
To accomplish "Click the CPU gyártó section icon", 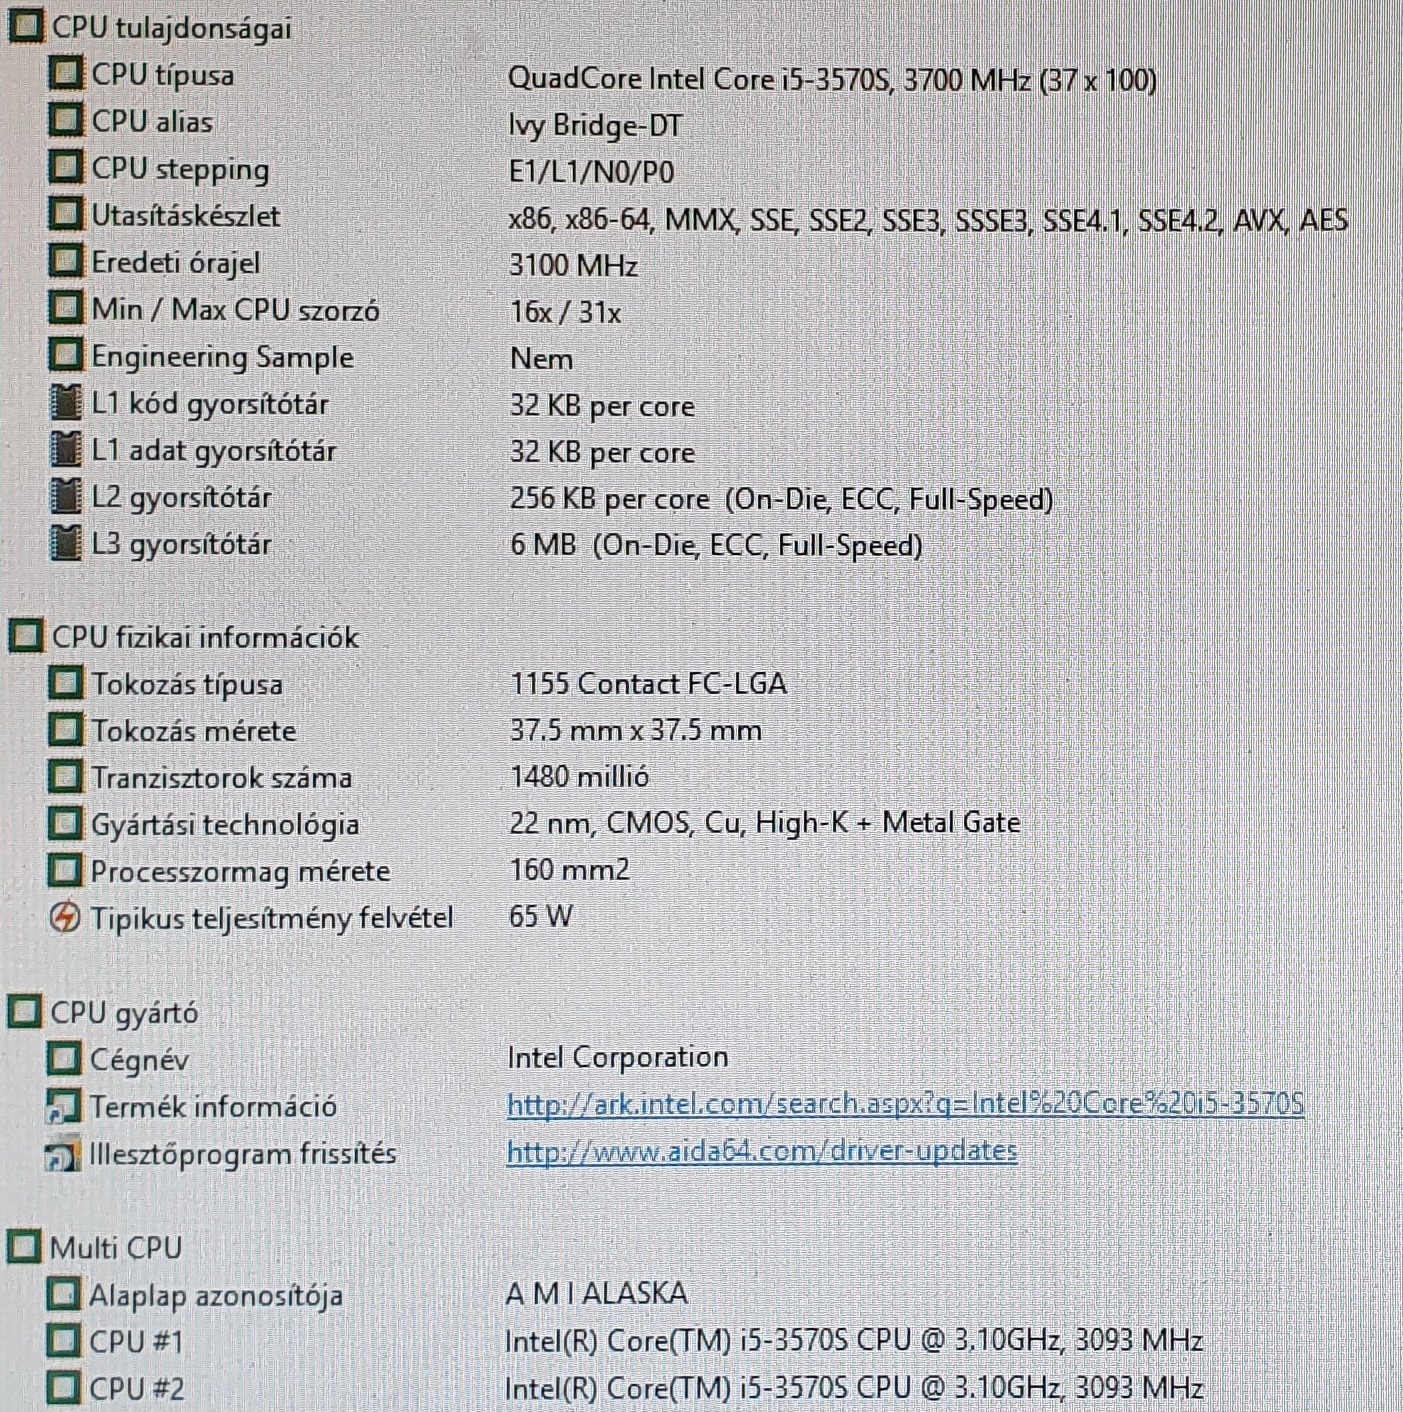I will (x=25, y=1012).
